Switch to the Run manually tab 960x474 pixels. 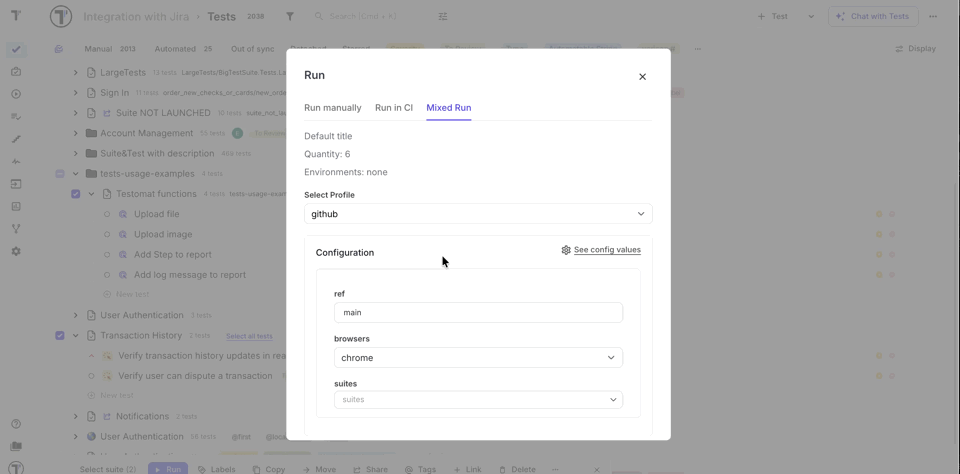pyautogui.click(x=332, y=108)
